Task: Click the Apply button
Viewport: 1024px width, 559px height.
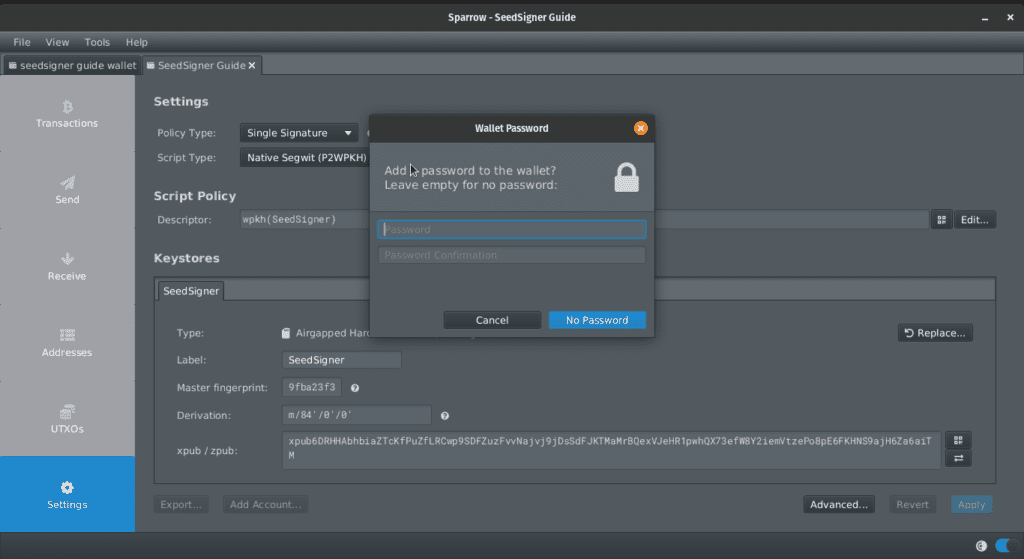Action: click(x=971, y=504)
